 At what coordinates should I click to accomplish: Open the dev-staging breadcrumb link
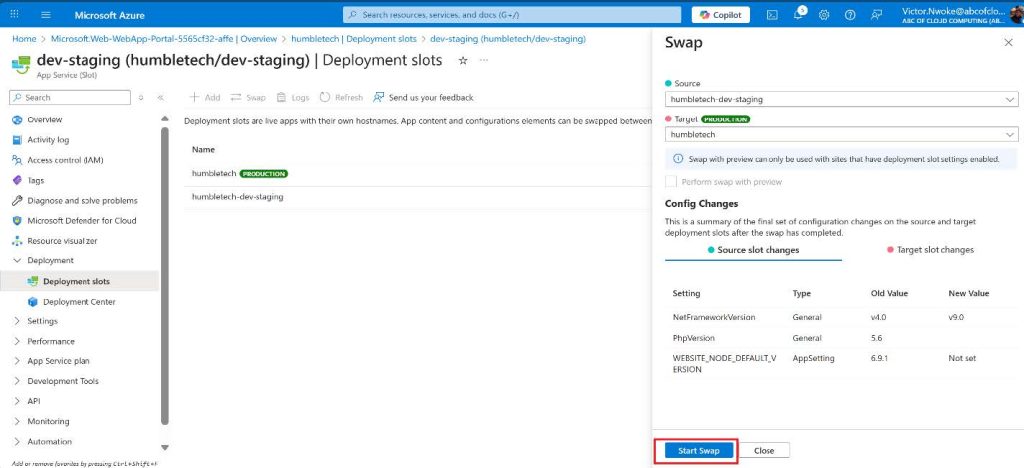[507, 39]
